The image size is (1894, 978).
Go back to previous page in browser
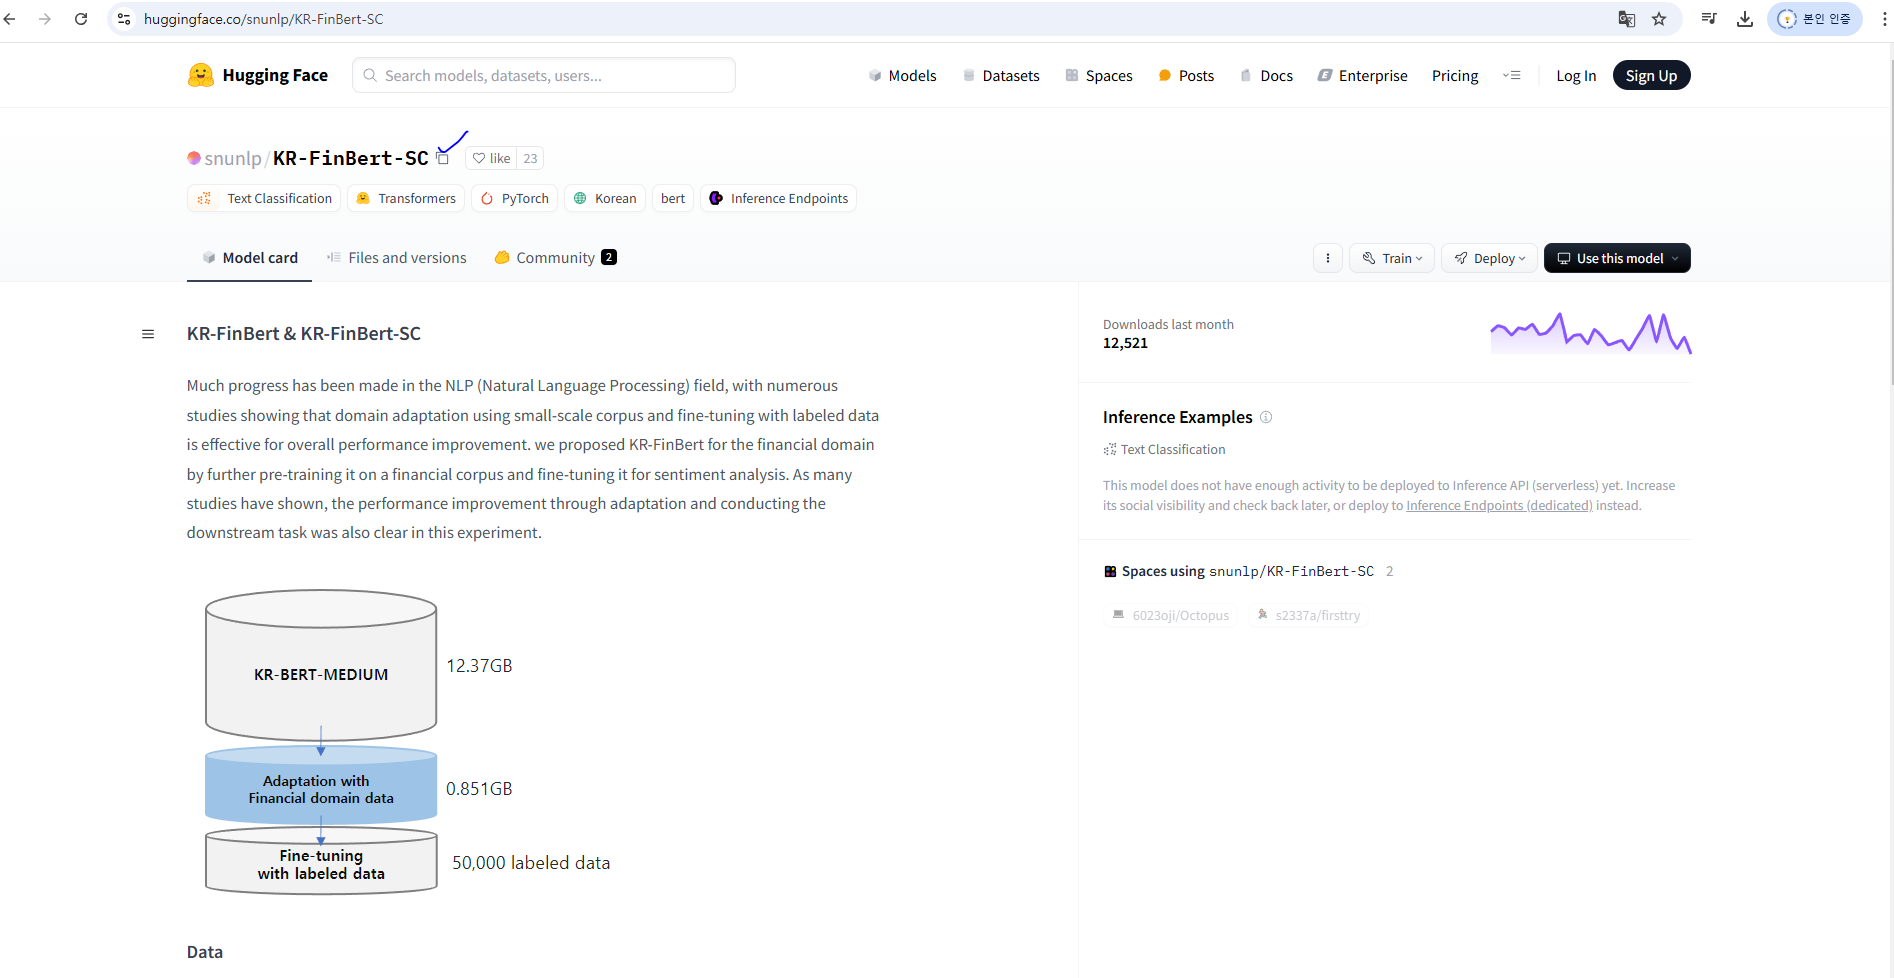click(10, 19)
